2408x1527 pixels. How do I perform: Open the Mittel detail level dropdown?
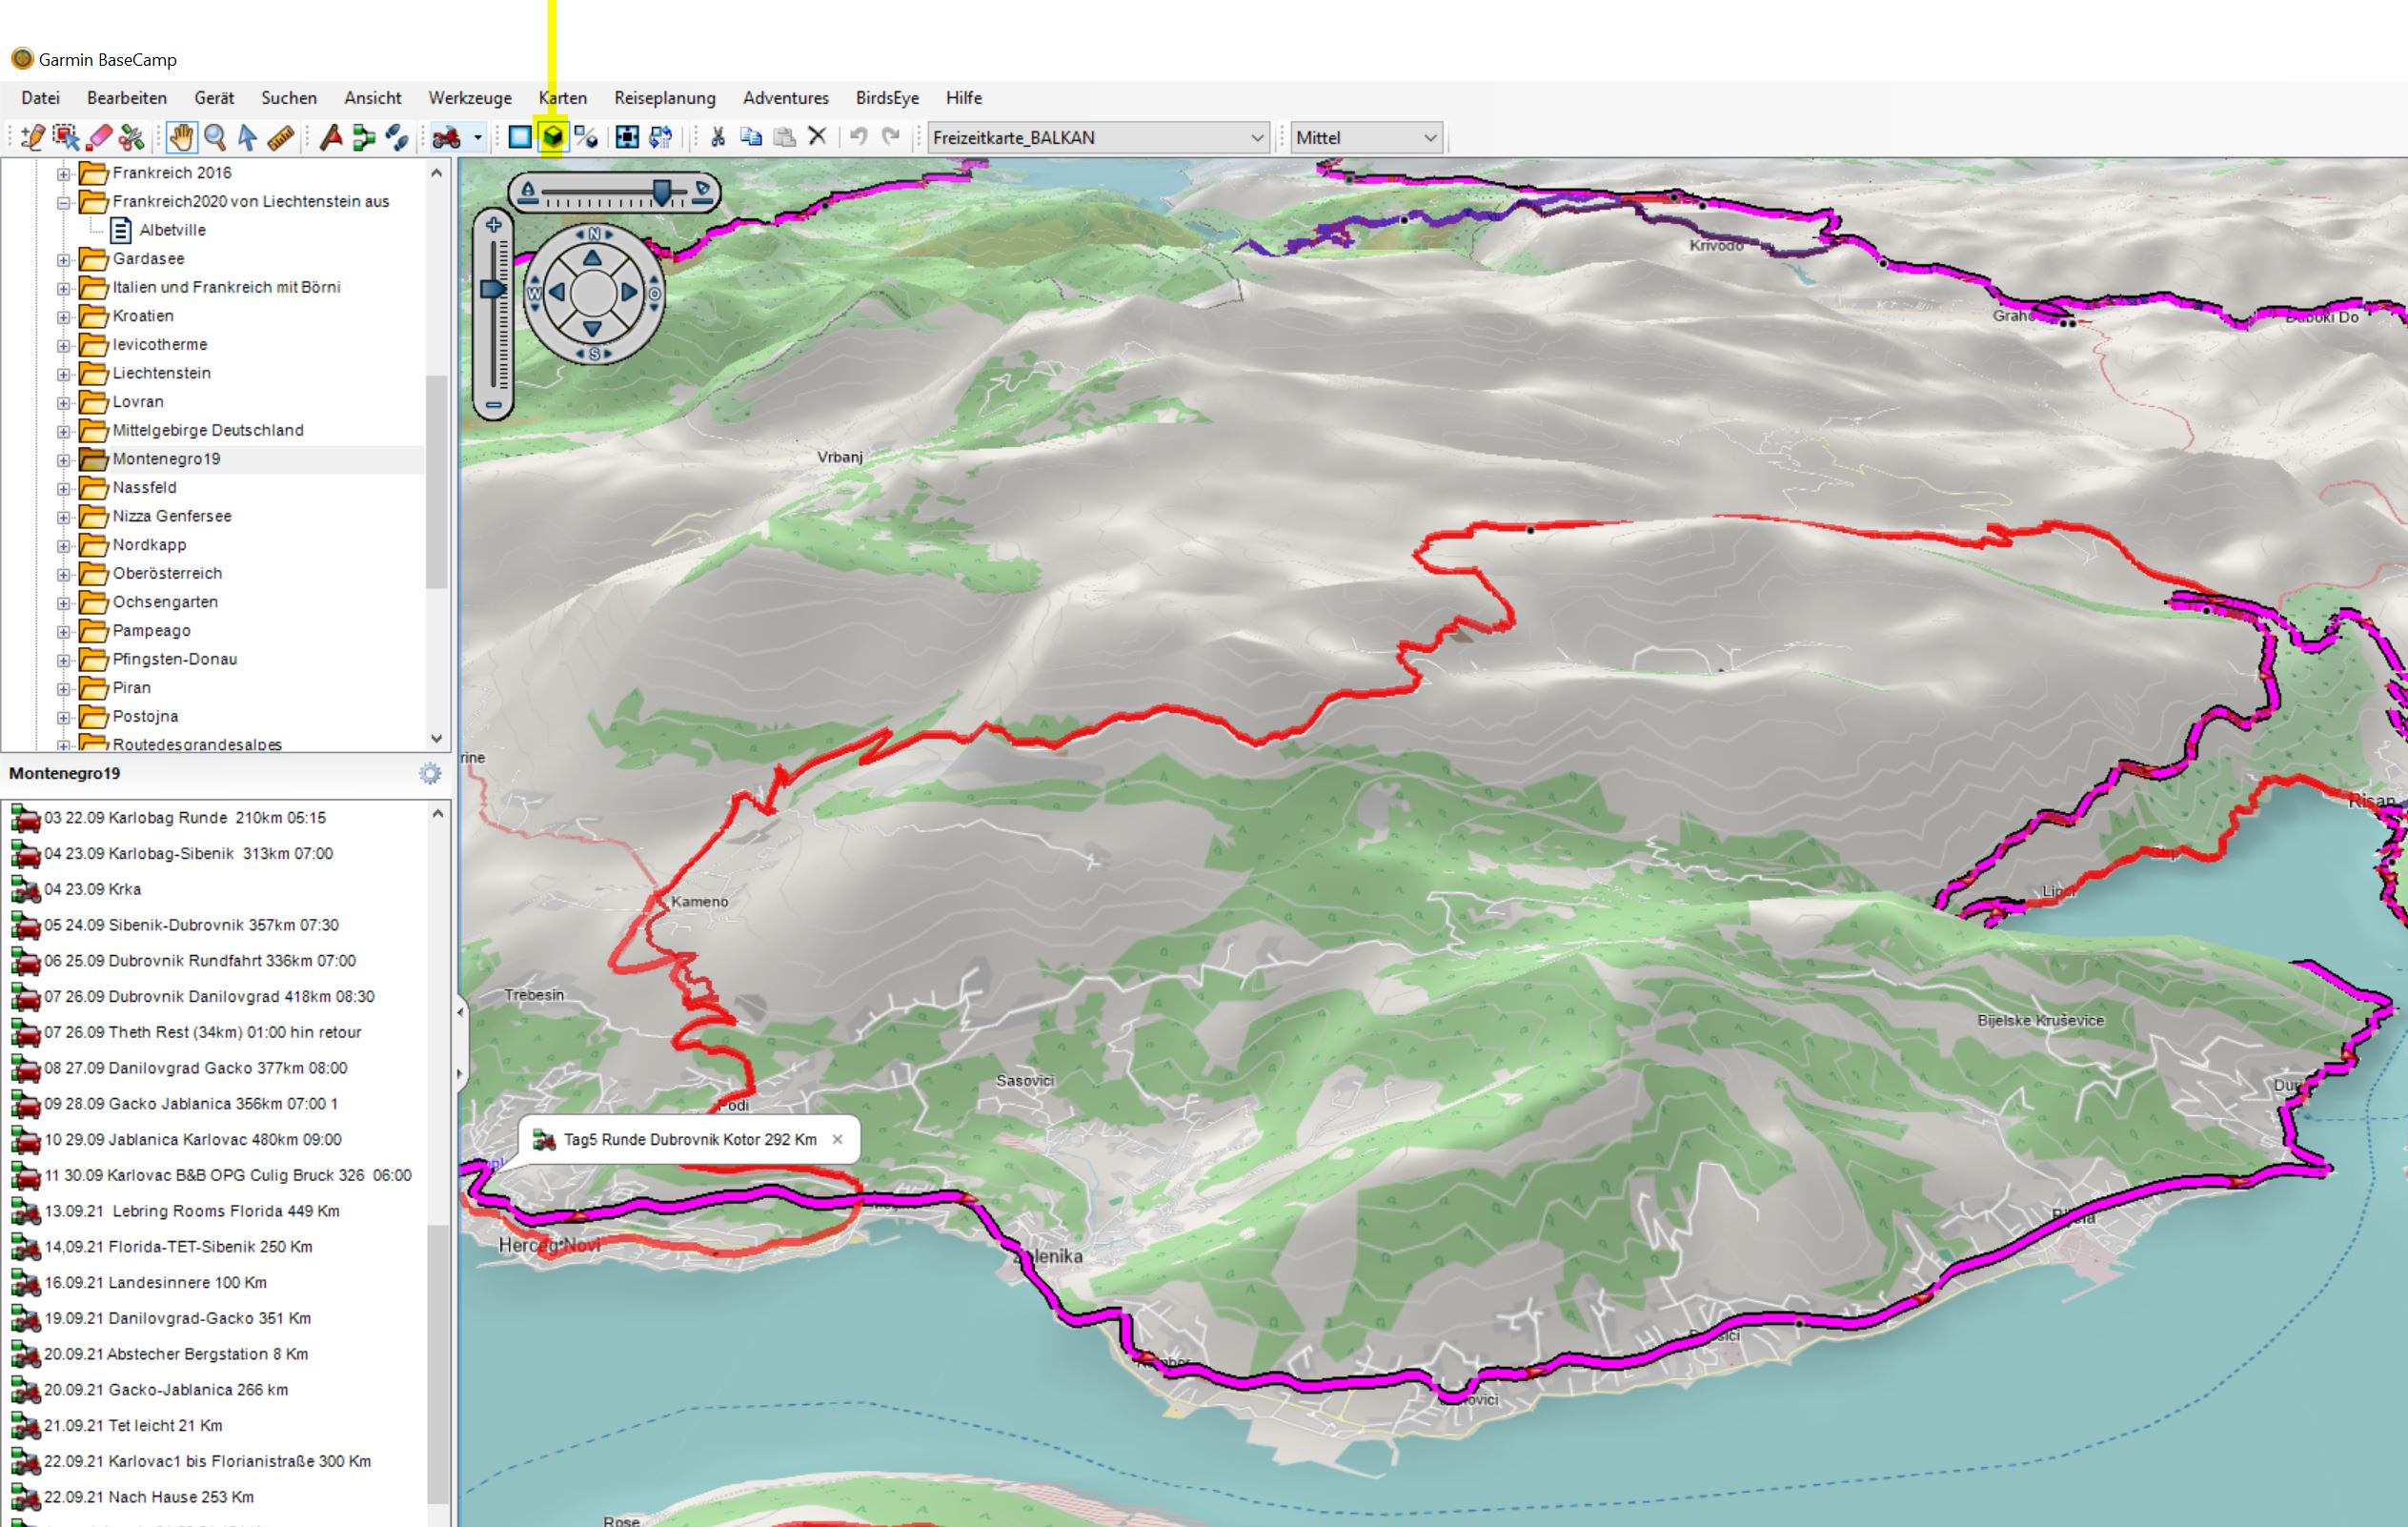pyautogui.click(x=1430, y=138)
